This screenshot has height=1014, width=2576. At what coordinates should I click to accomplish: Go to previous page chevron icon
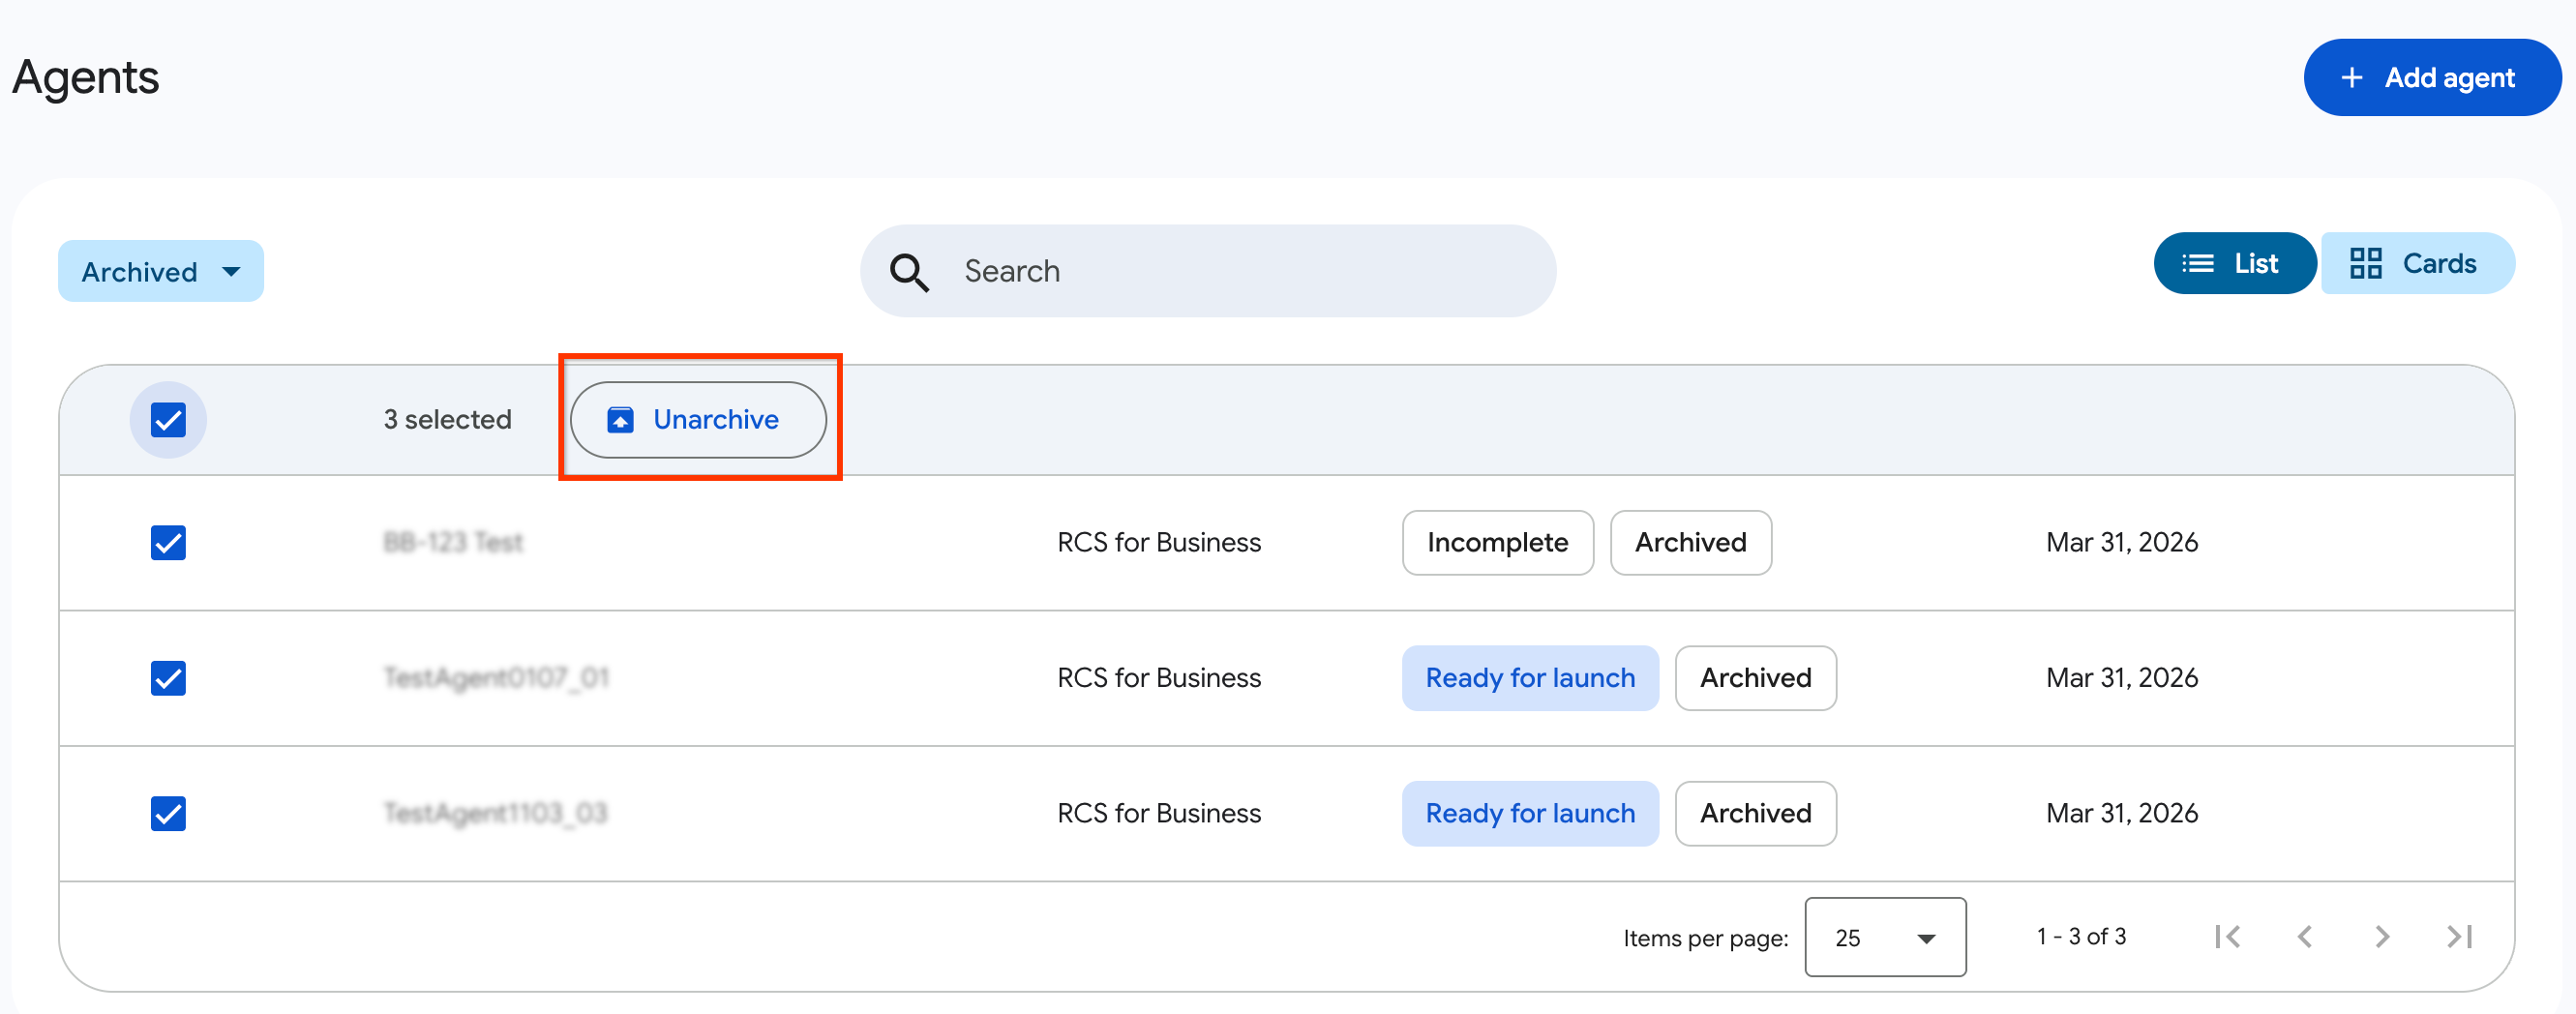2305,936
